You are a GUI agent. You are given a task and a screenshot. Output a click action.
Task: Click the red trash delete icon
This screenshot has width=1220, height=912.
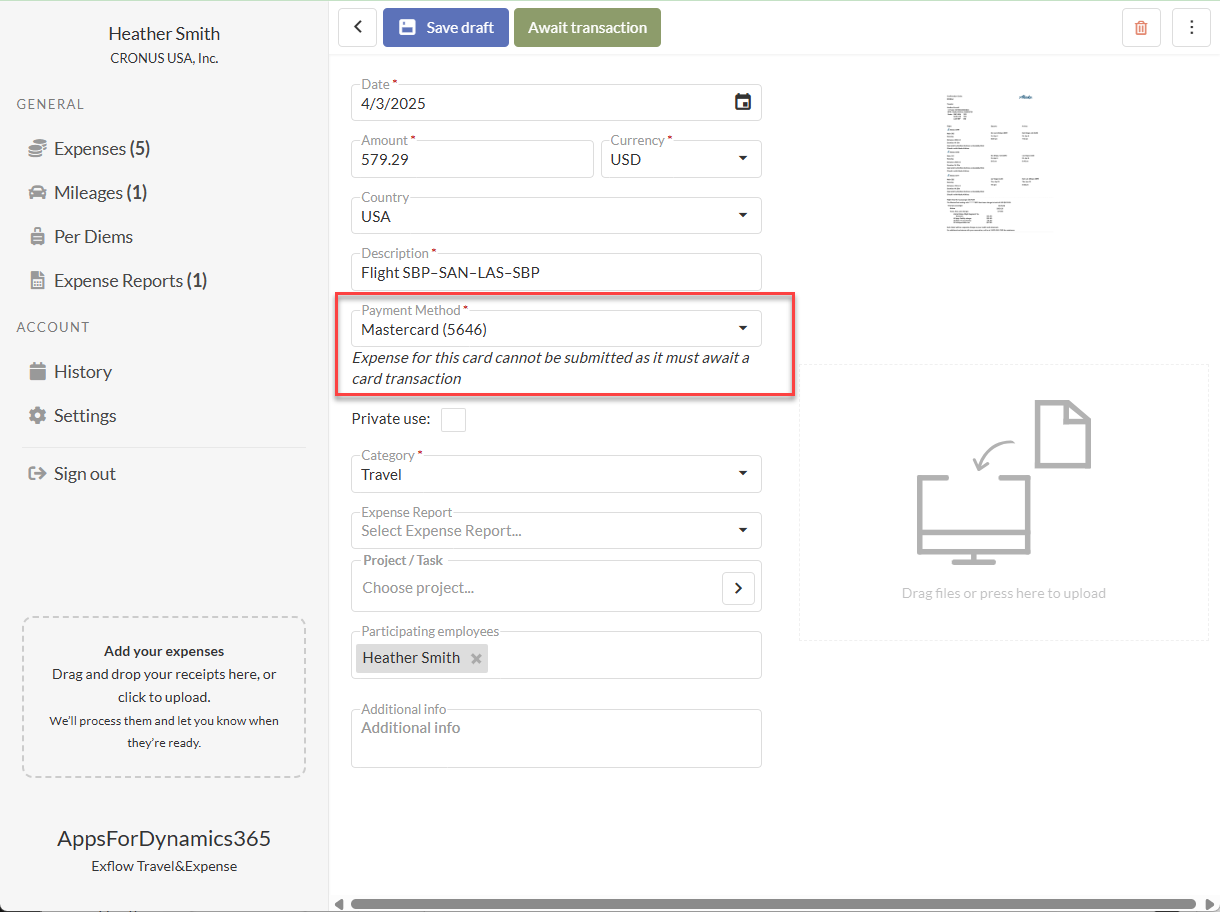[x=1141, y=28]
